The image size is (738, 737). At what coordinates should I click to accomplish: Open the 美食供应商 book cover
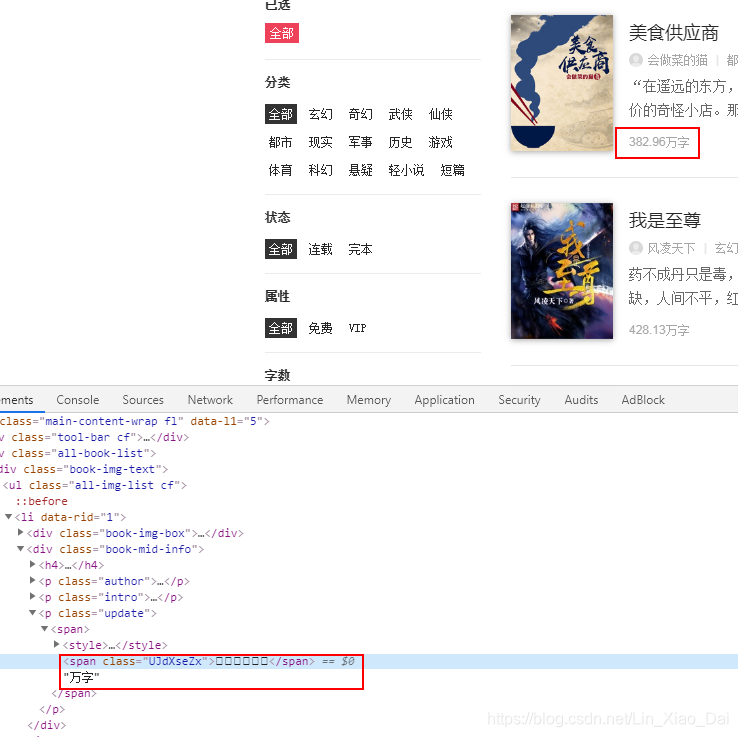tap(562, 83)
